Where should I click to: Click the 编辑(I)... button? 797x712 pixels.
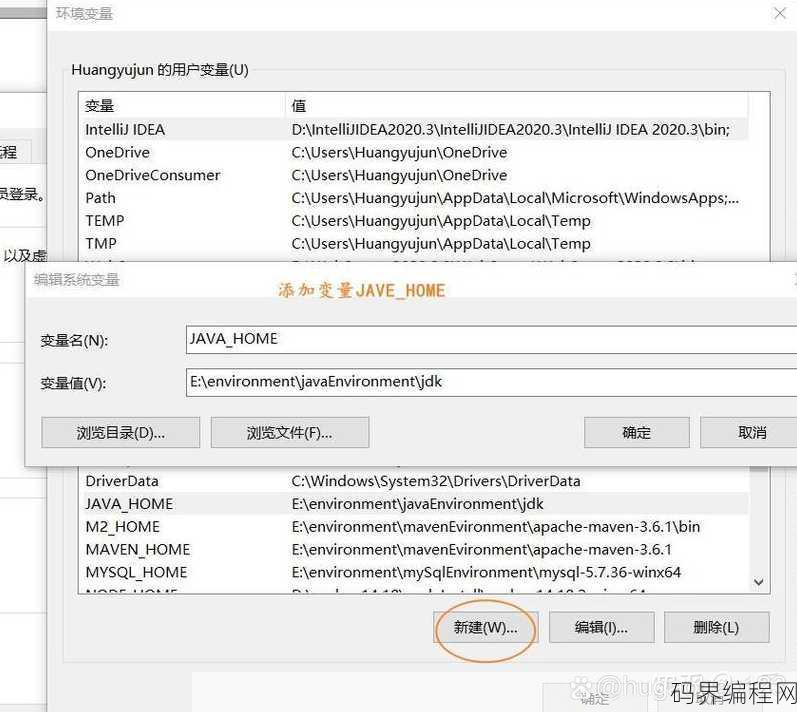[601, 628]
